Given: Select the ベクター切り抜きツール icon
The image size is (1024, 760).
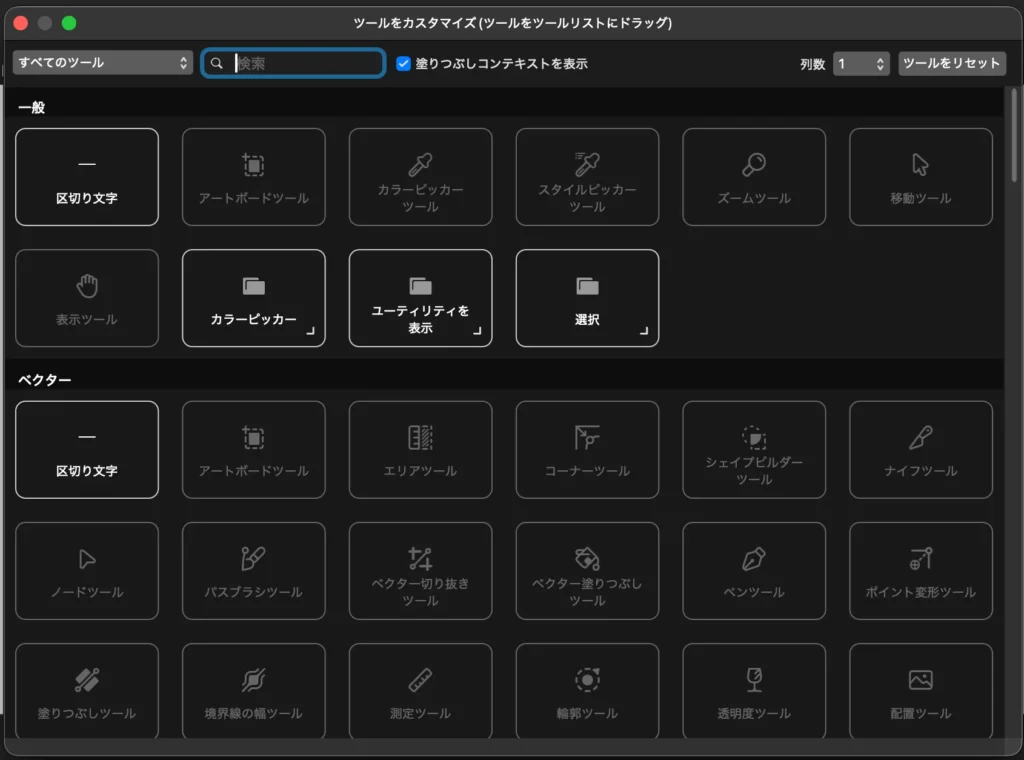Looking at the screenshot, I should point(420,557).
